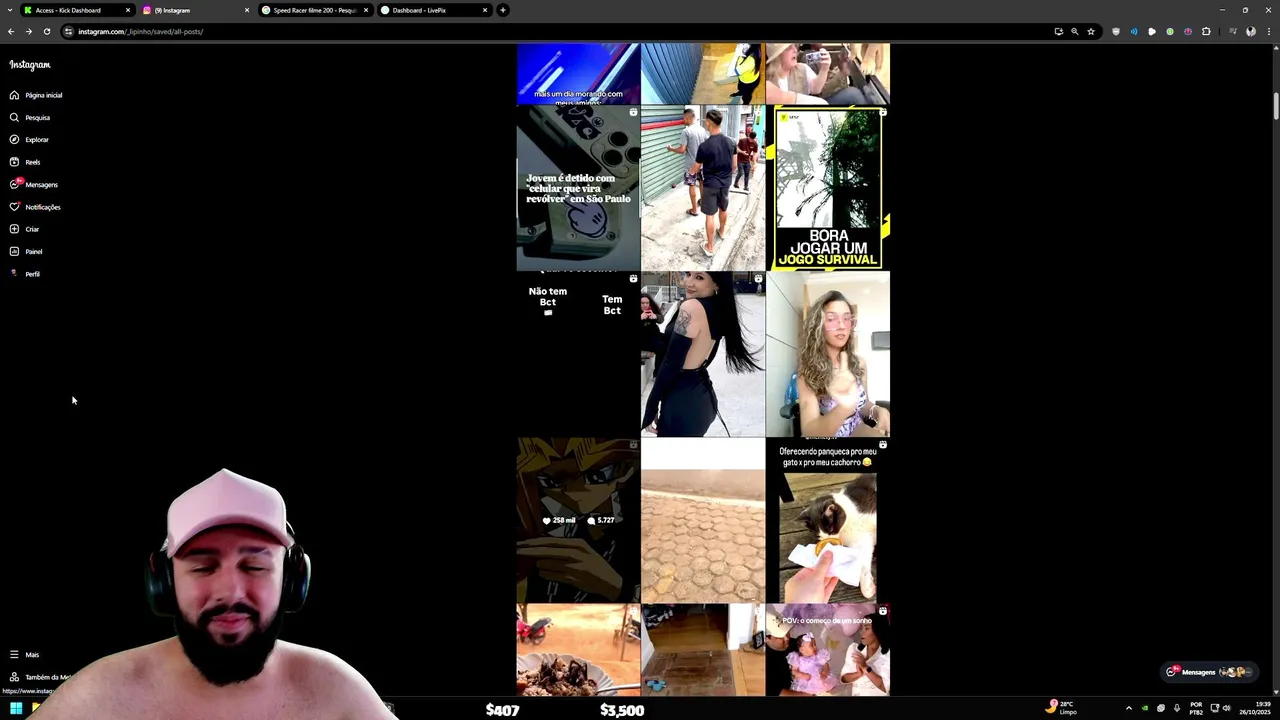Click the site information icon in address bar
1280x720 pixels.
(x=68, y=31)
